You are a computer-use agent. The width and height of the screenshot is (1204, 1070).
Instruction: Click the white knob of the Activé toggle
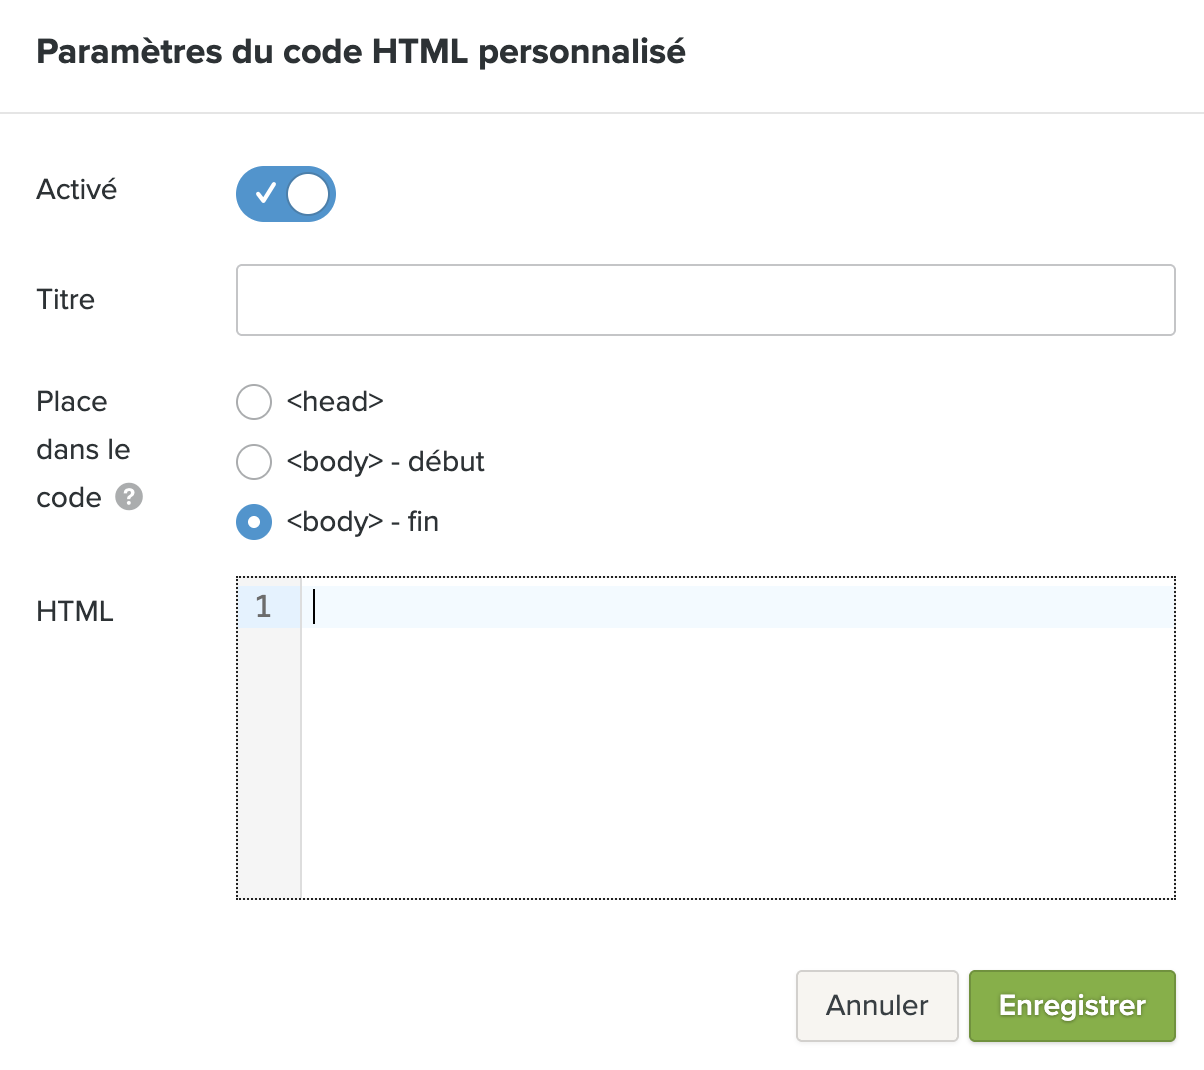(308, 194)
